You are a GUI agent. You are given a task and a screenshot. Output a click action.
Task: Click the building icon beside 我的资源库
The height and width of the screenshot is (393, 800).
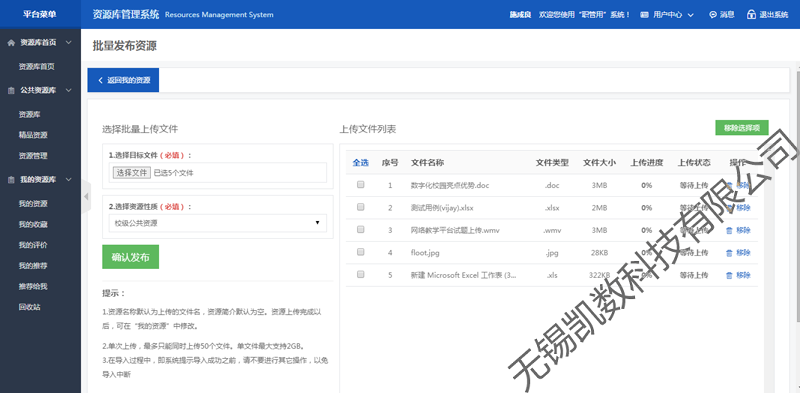(x=11, y=180)
